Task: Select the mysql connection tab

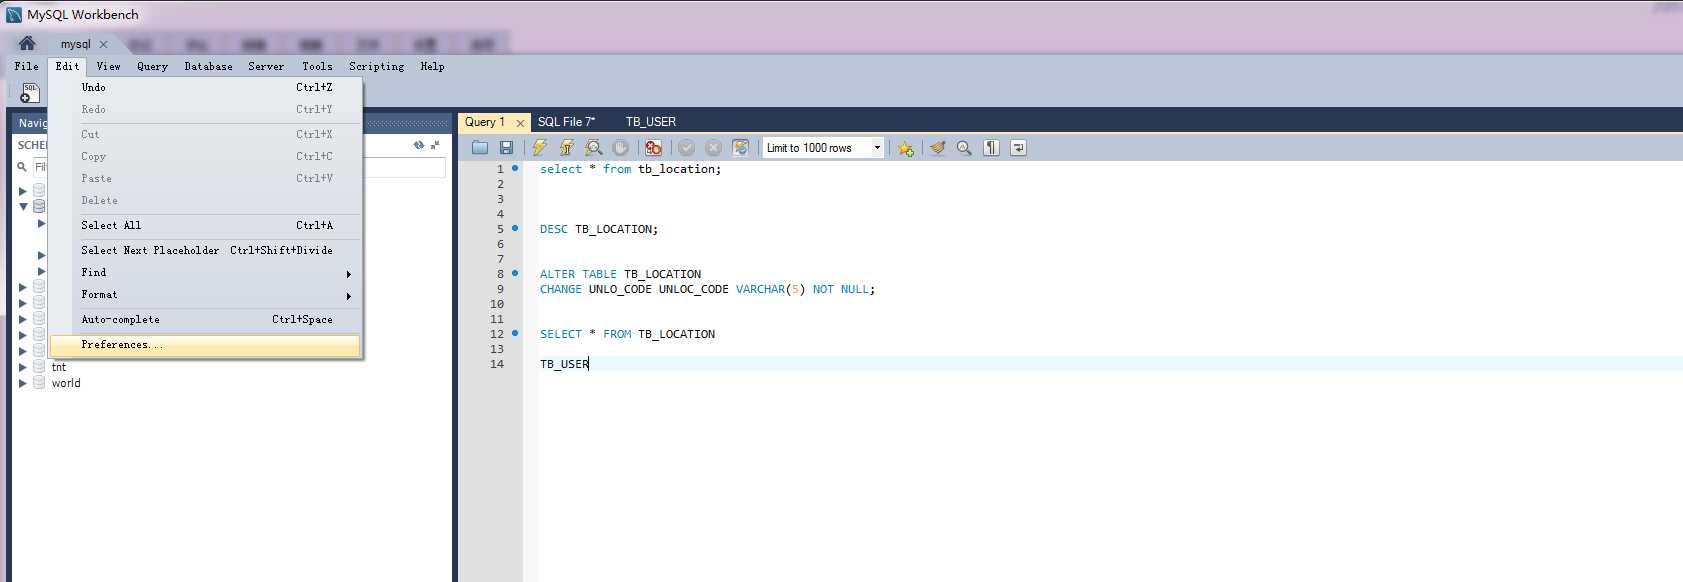Action: (x=75, y=44)
